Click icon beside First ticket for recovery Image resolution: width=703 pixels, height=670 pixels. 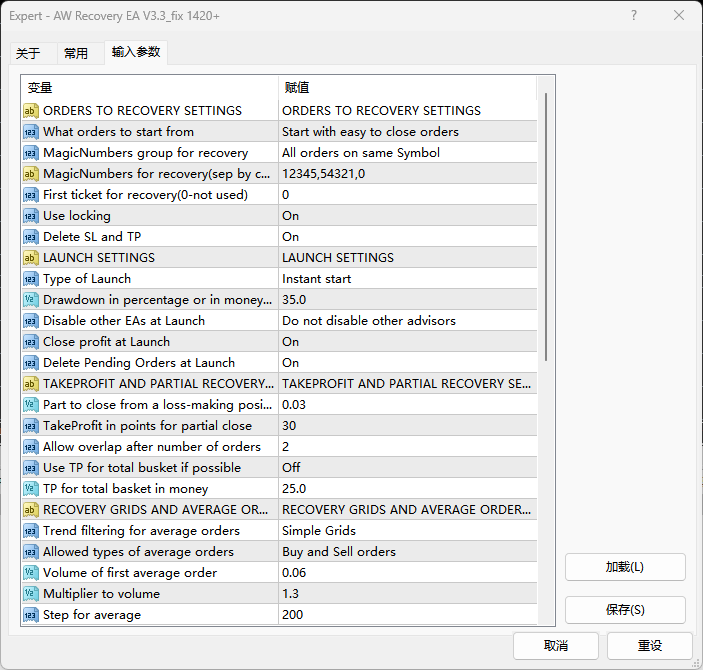click(30, 195)
